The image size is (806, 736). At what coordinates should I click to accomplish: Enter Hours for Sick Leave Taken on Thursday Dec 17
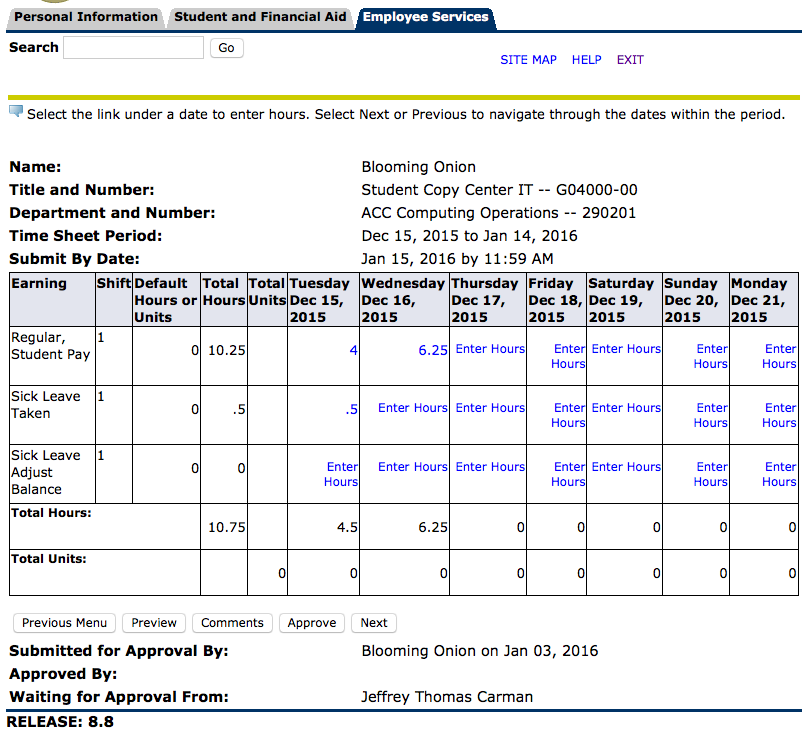click(x=490, y=408)
